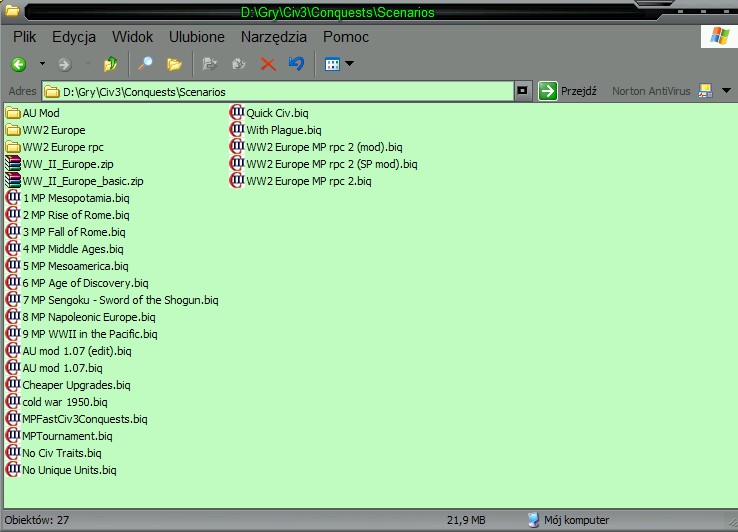Click the red Delete X icon
738x532 pixels.
[x=268, y=64]
